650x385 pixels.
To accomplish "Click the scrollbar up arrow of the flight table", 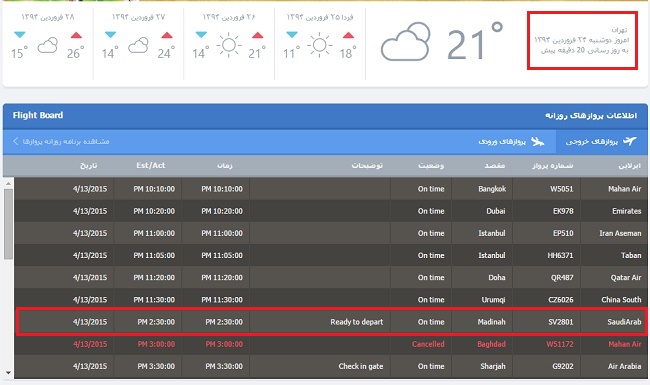I will pyautogui.click(x=8, y=183).
